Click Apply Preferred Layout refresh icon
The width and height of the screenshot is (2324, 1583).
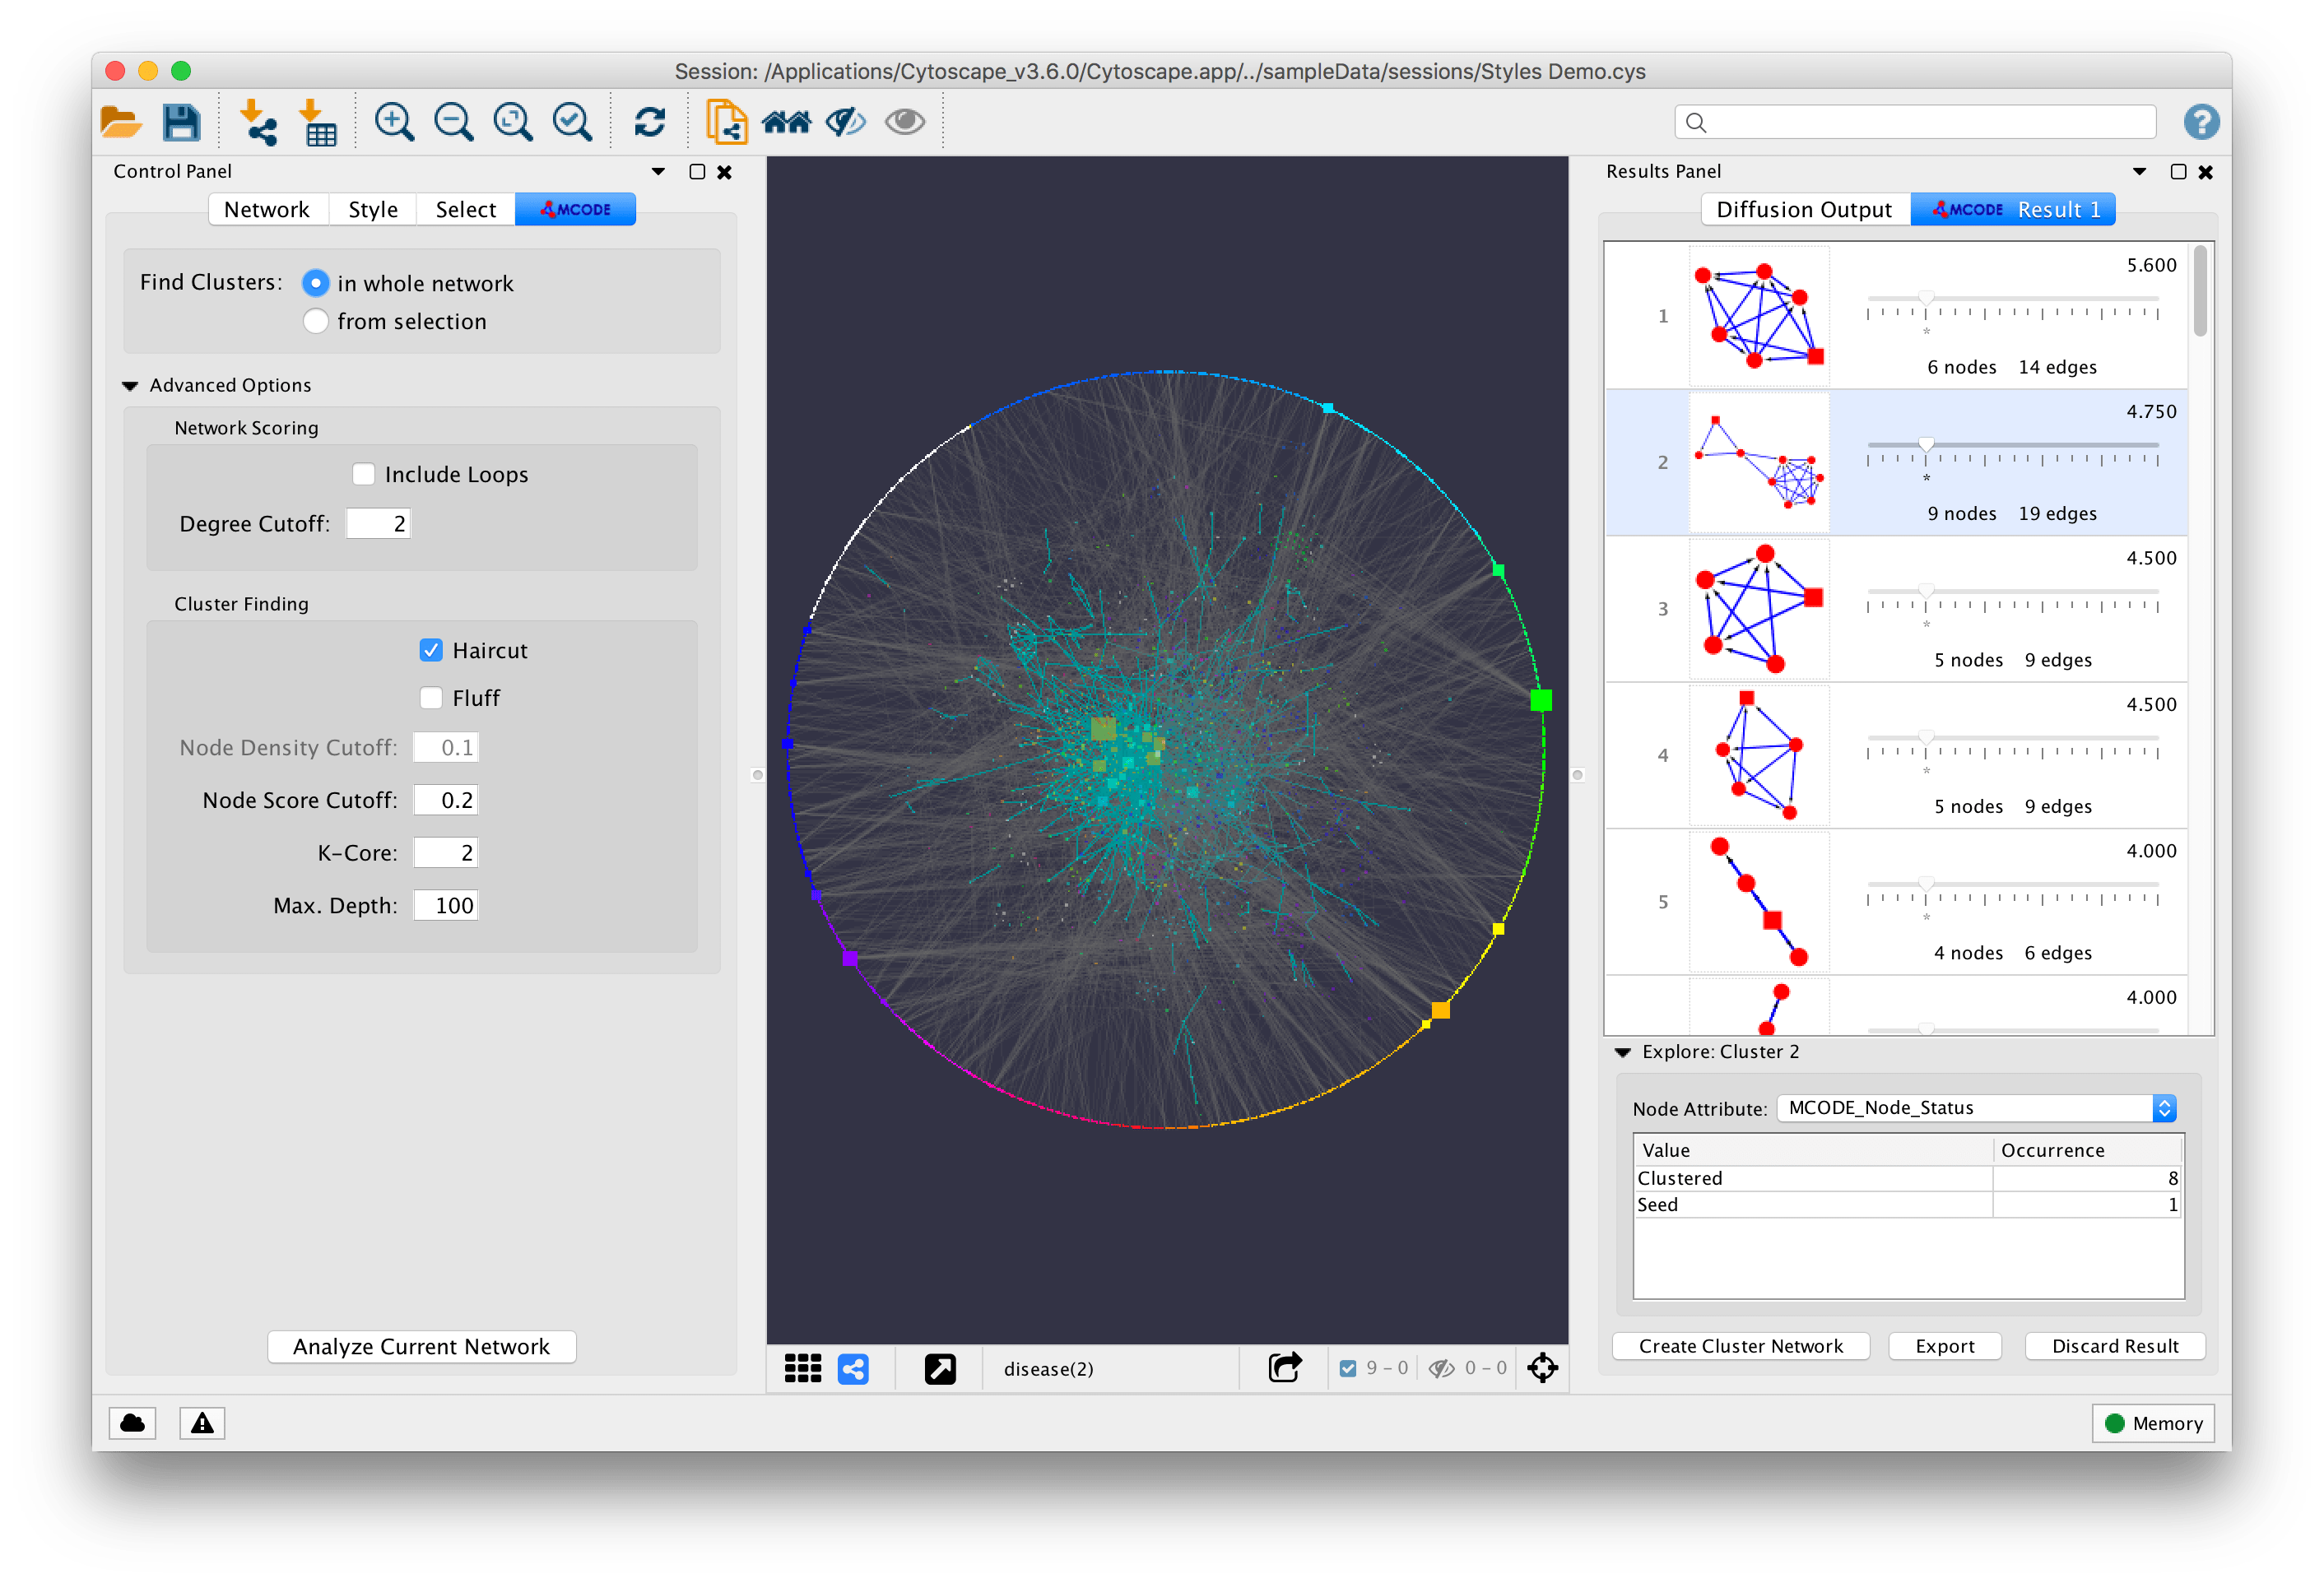coord(649,122)
